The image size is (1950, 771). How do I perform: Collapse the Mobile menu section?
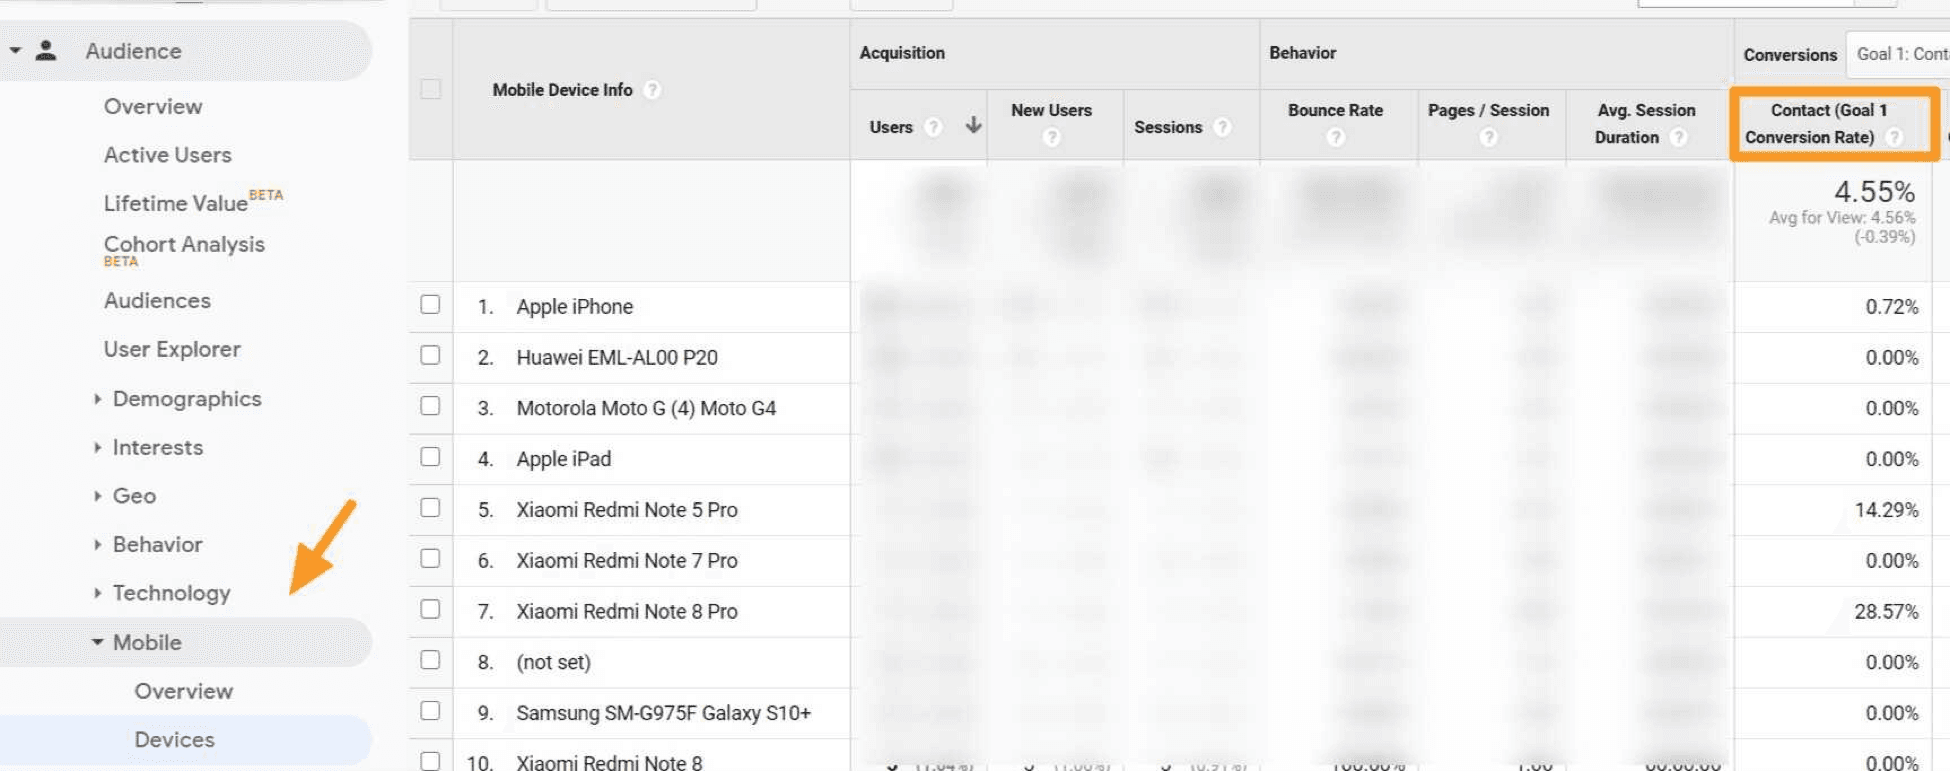[97, 642]
